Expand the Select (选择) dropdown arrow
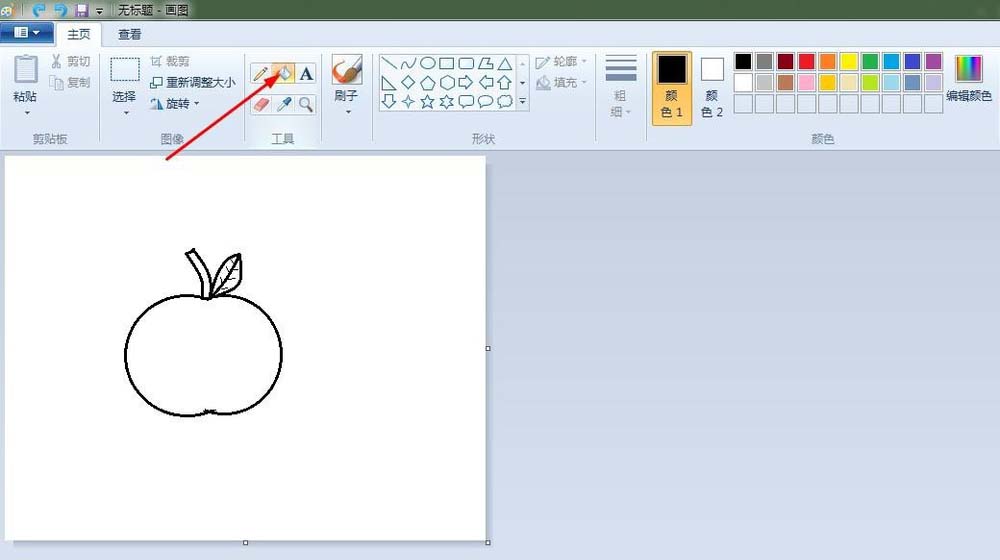The height and width of the screenshot is (560, 1000). (126, 113)
